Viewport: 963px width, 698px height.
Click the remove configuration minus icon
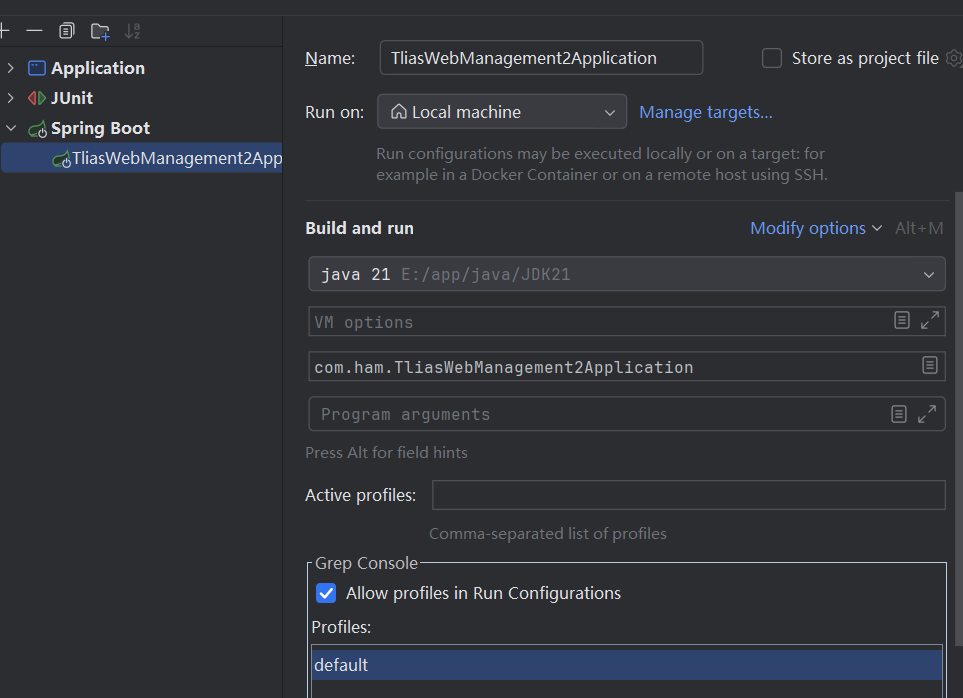[x=34, y=31]
